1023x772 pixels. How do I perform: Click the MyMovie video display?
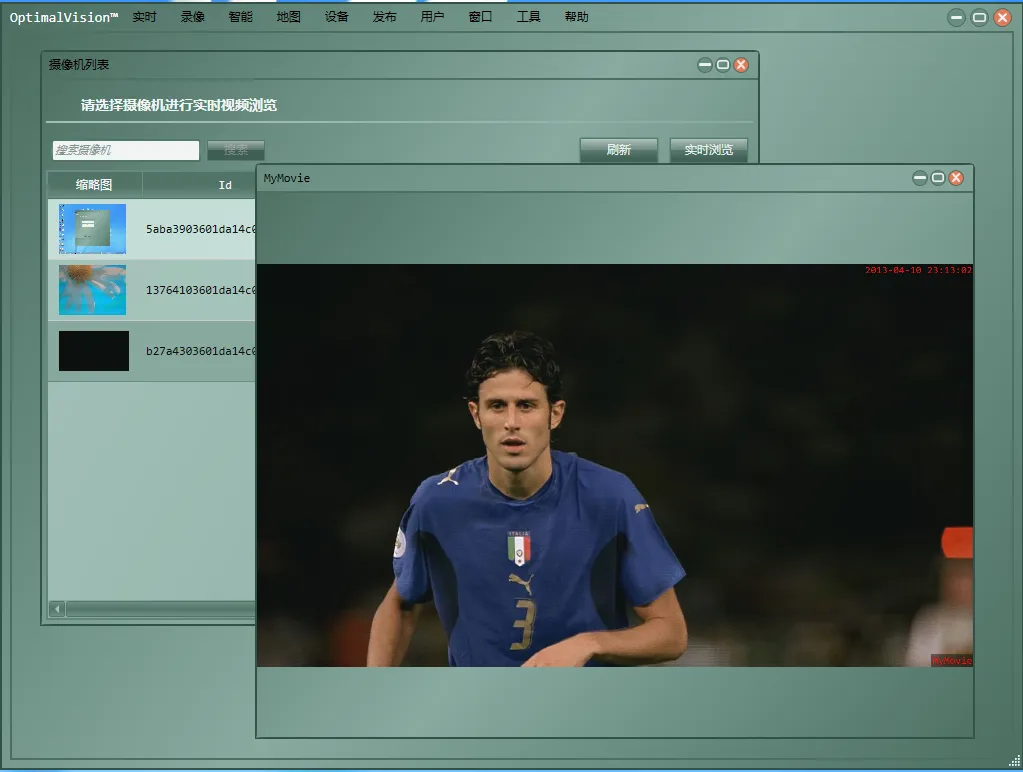click(x=615, y=465)
